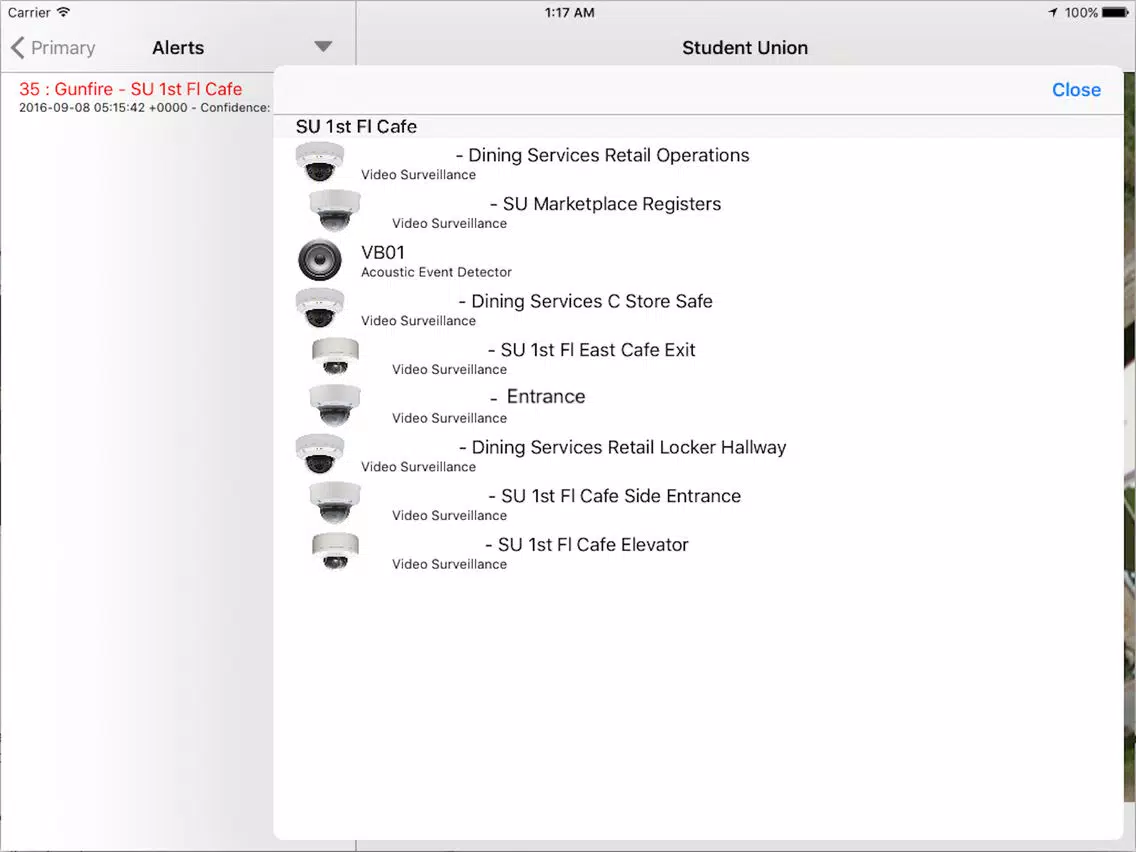This screenshot has height=852, width=1136.
Task: Tap camera icon for Cafe Side Entrance
Action: [335, 501]
